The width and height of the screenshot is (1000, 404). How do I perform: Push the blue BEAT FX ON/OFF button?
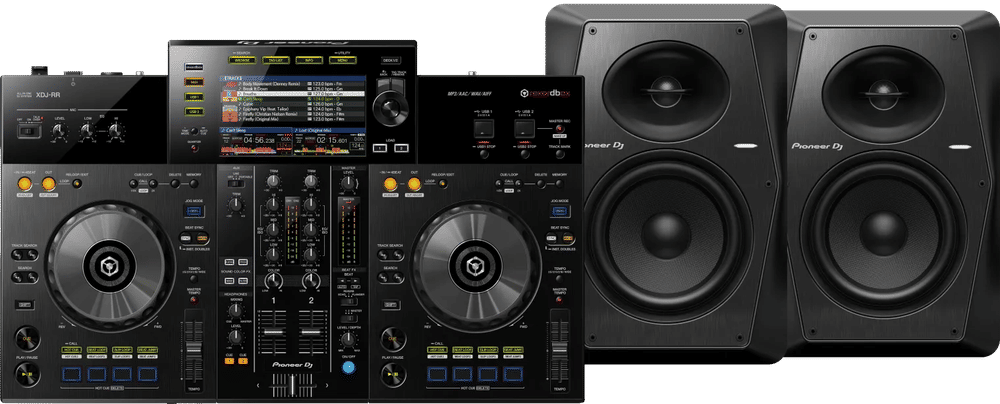pos(348,367)
